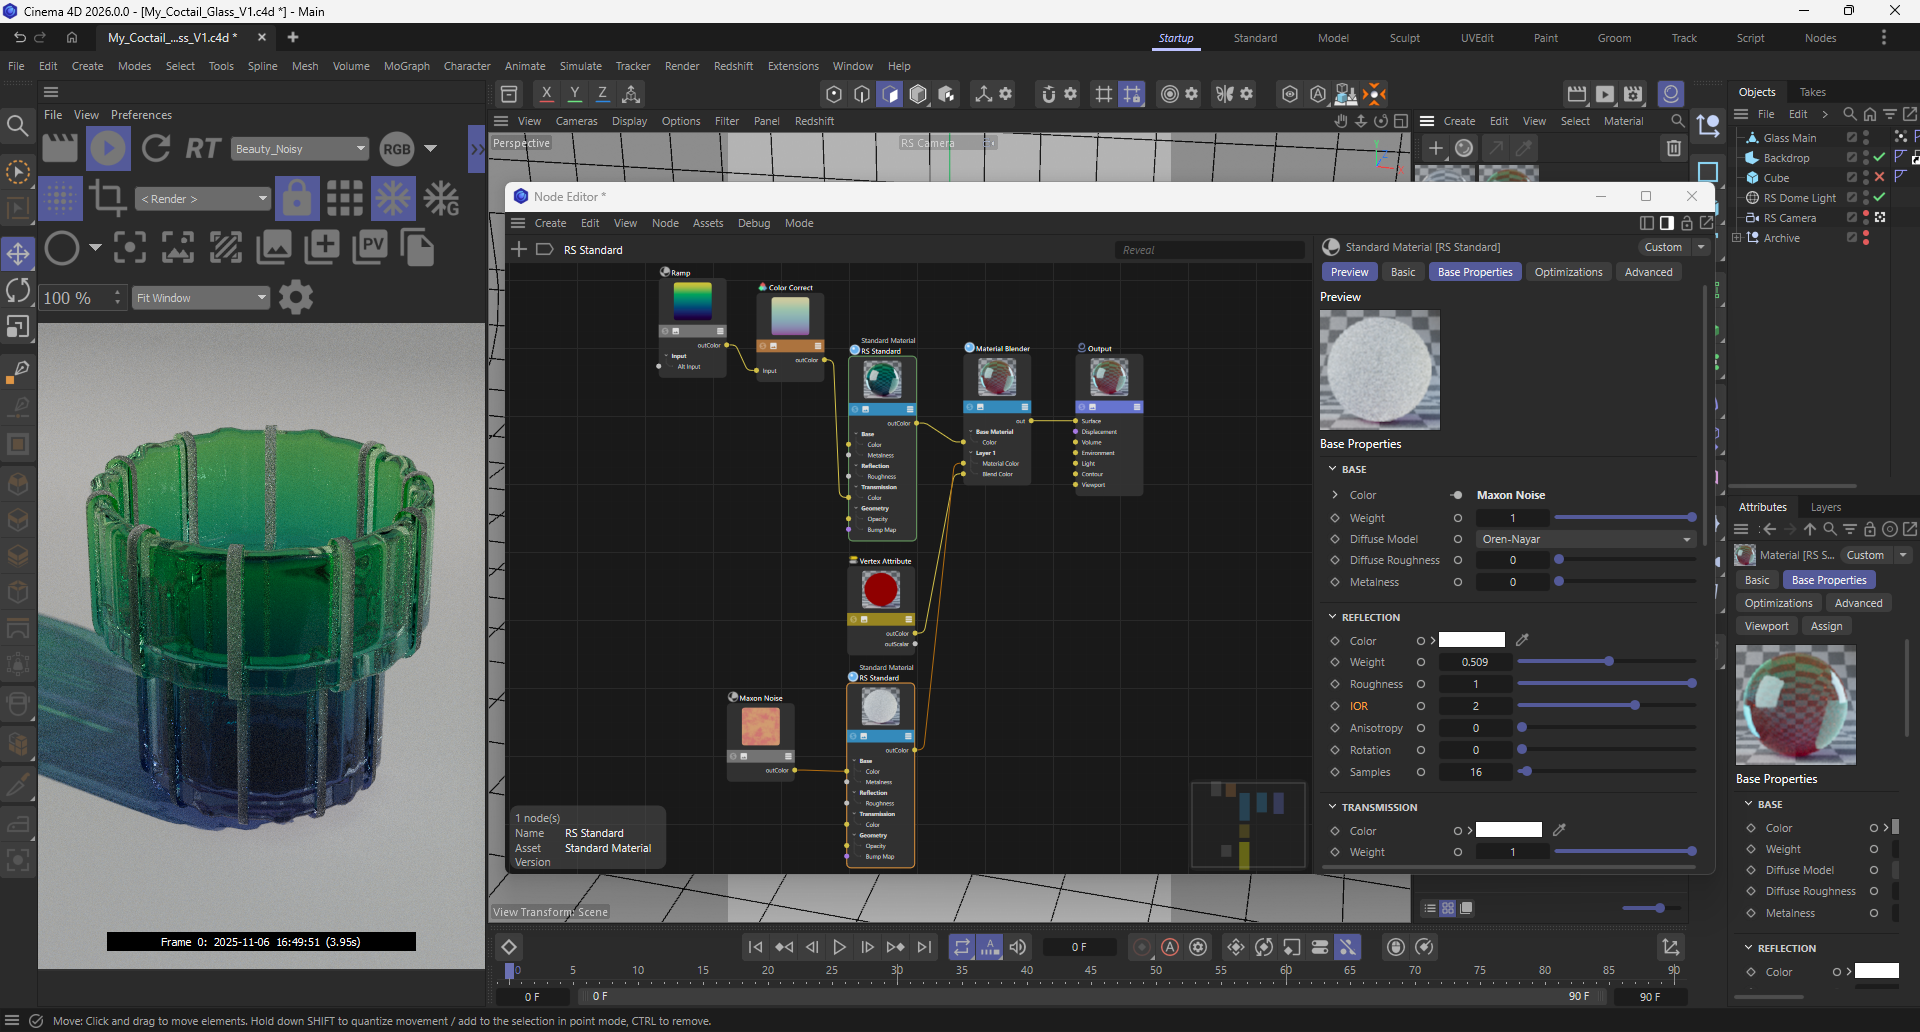Select the Move tool in left toolbar
The image size is (1920, 1032).
tap(18, 253)
